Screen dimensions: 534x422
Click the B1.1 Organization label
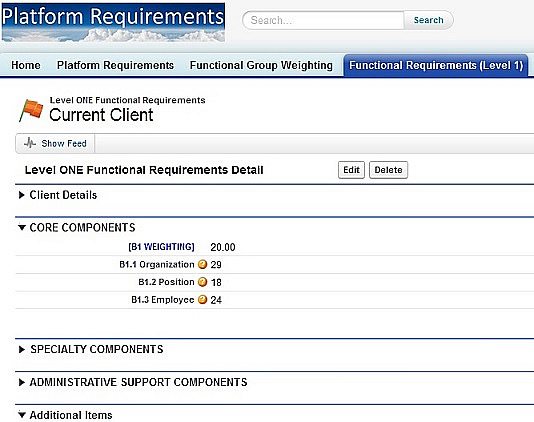click(x=157, y=264)
